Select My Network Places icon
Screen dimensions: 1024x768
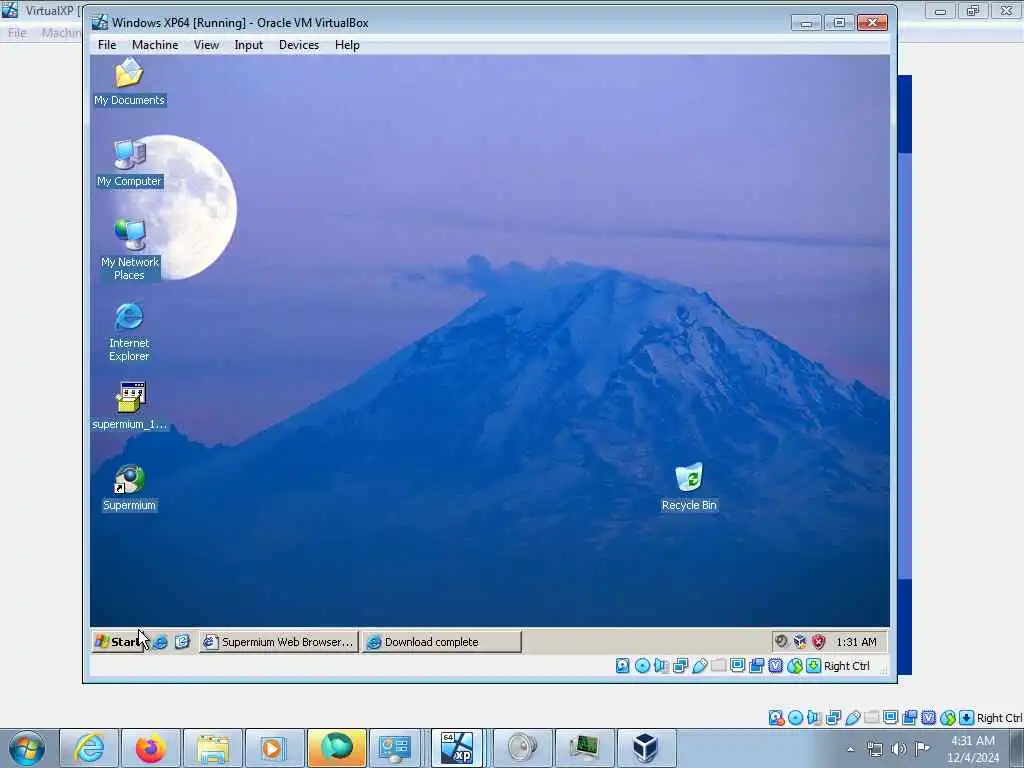(x=129, y=250)
